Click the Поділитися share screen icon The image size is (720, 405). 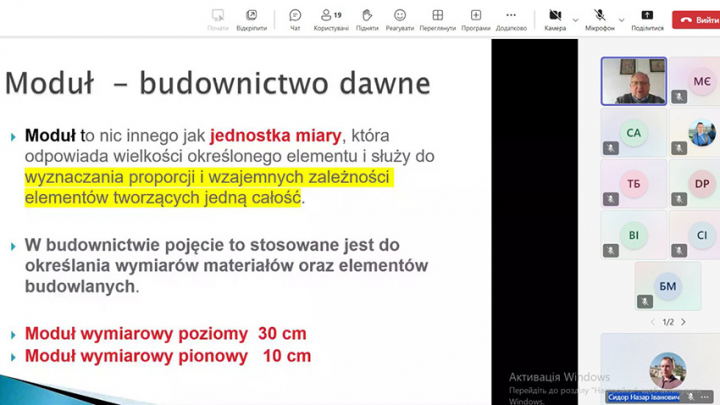click(647, 18)
